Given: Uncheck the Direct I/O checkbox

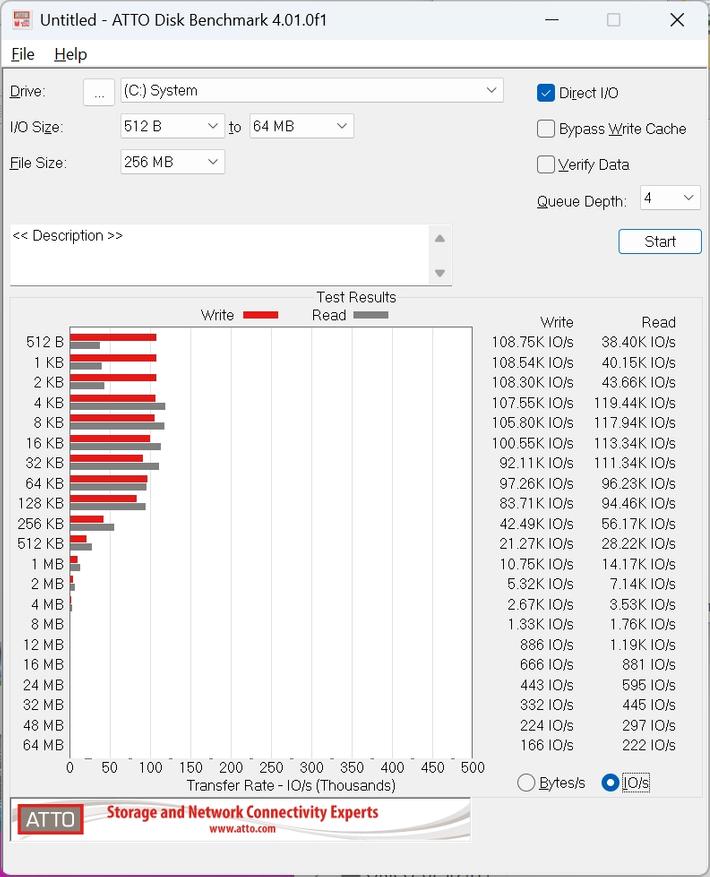Looking at the screenshot, I should pyautogui.click(x=546, y=93).
